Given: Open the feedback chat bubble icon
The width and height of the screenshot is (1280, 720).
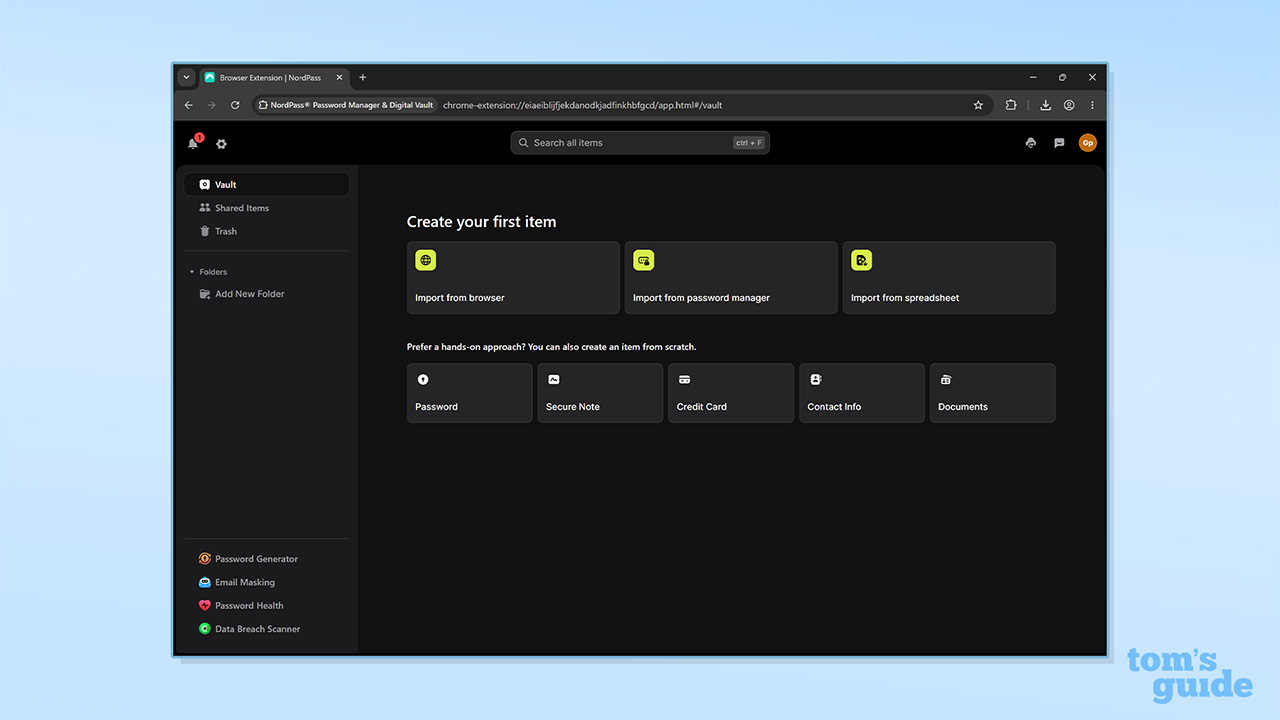Looking at the screenshot, I should (1059, 143).
